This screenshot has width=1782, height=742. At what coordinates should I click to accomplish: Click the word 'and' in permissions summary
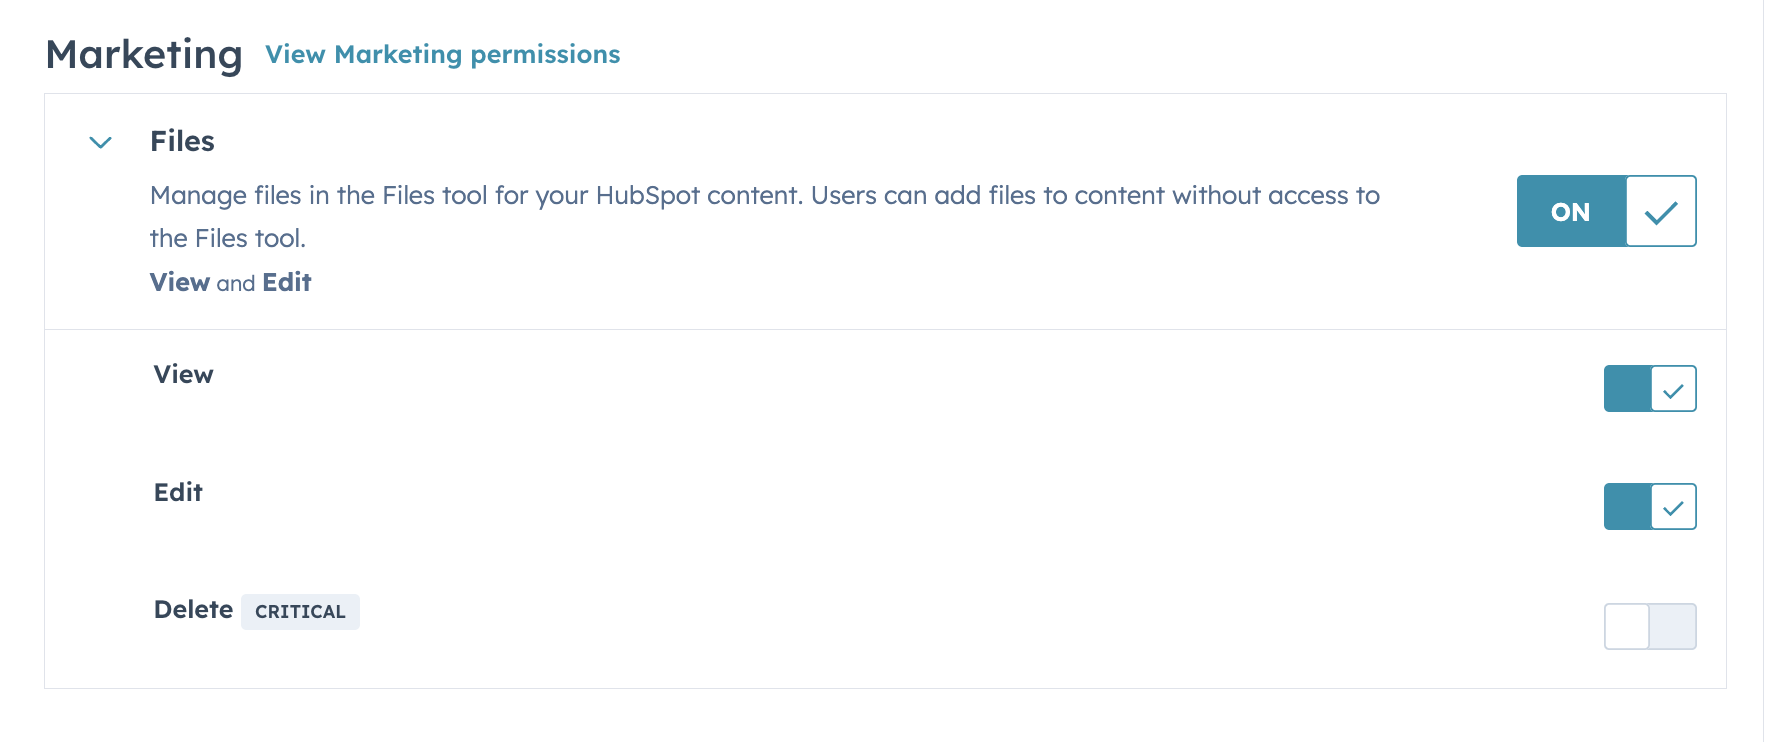tap(236, 284)
